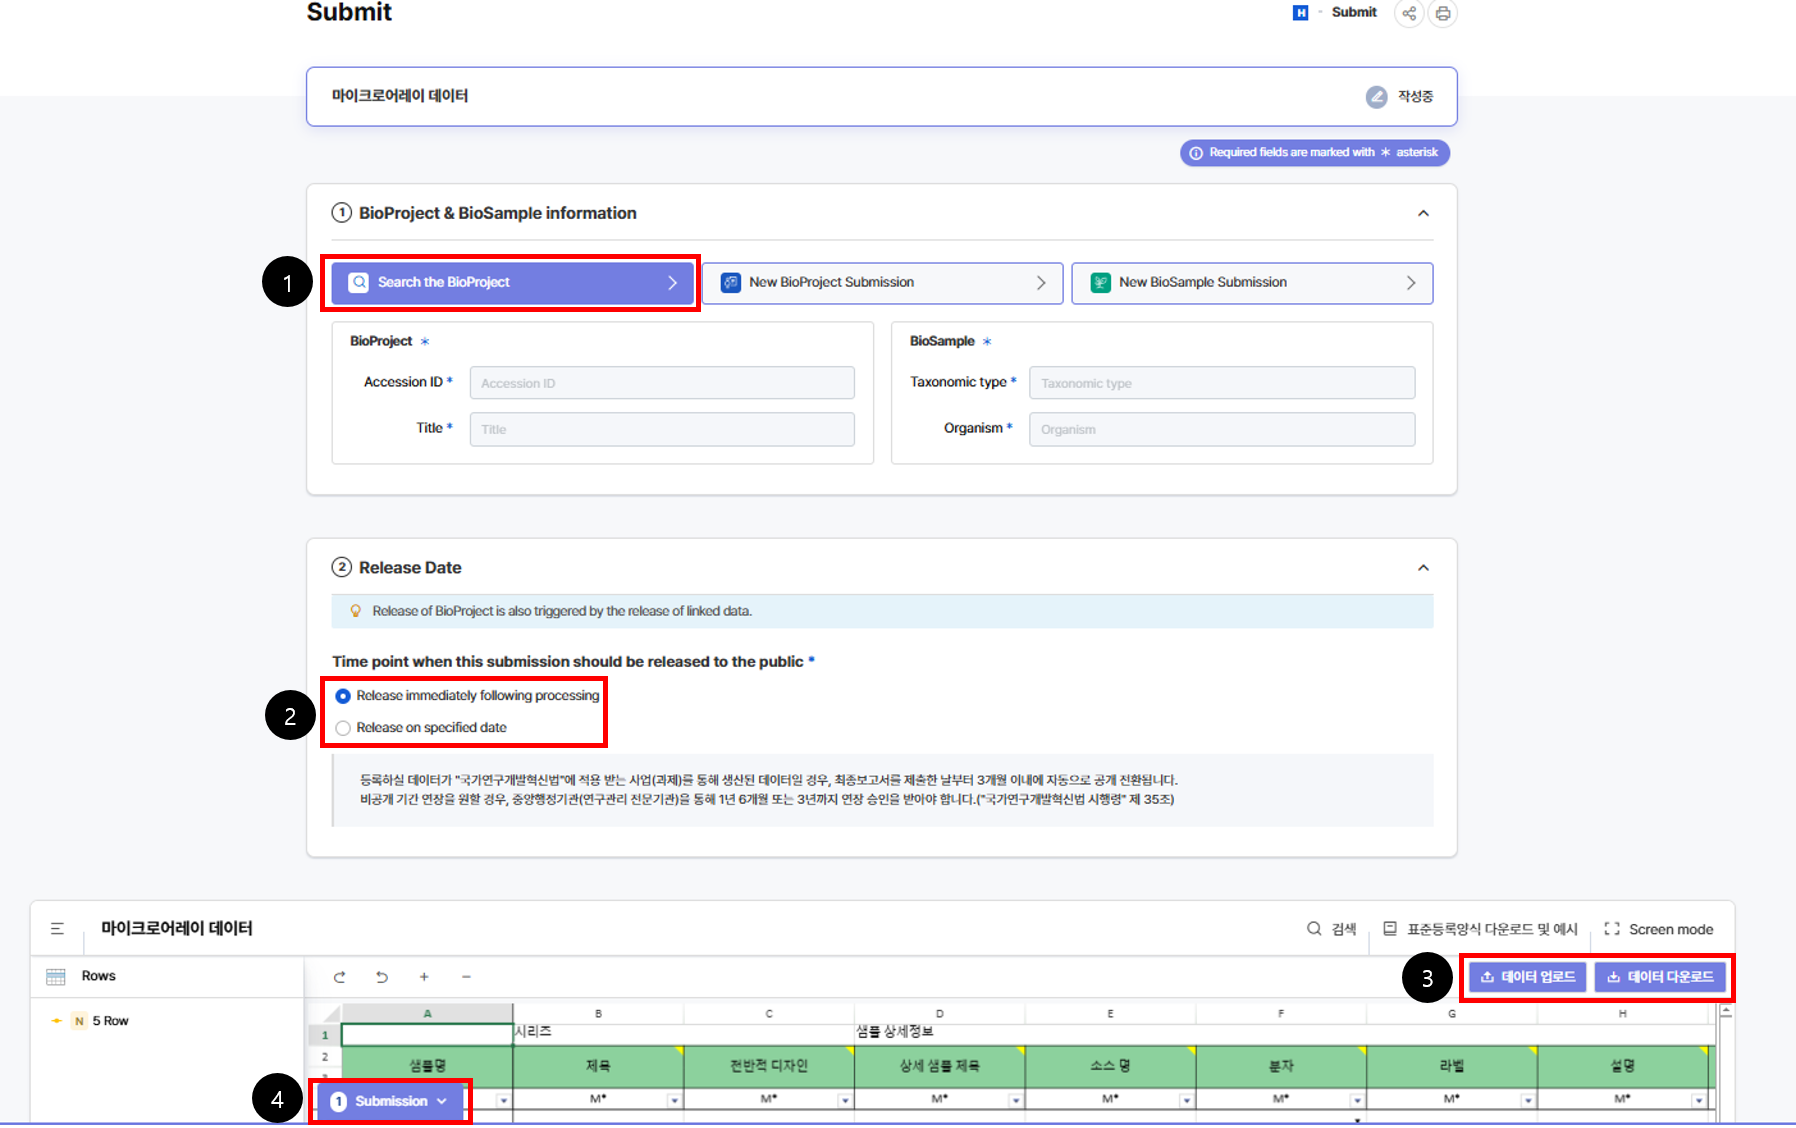
Task: Click the 데이터 업로드 button
Action: point(1527,977)
